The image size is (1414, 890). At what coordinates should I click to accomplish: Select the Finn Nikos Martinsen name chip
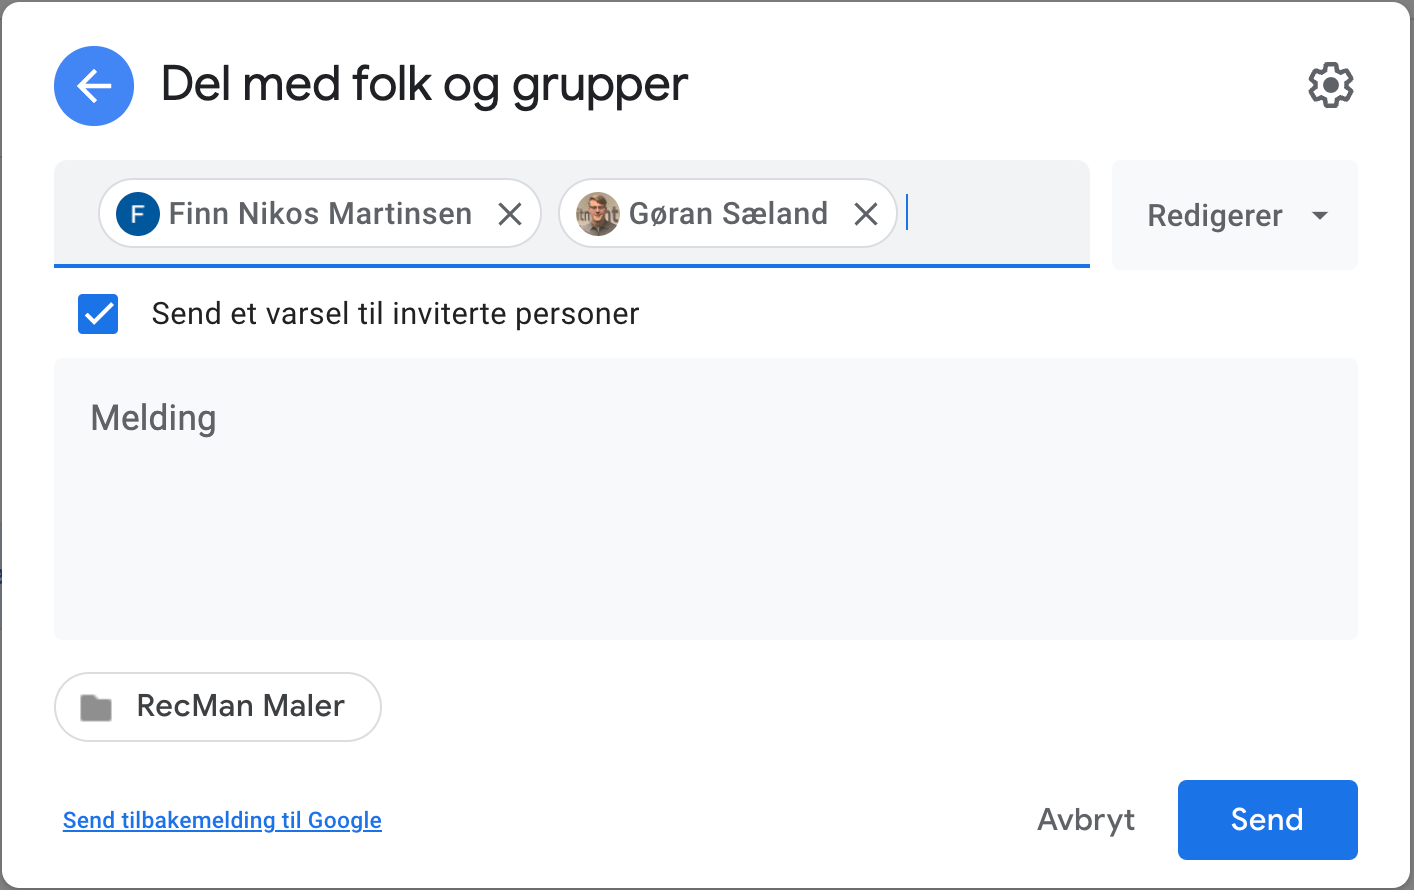[x=320, y=214]
